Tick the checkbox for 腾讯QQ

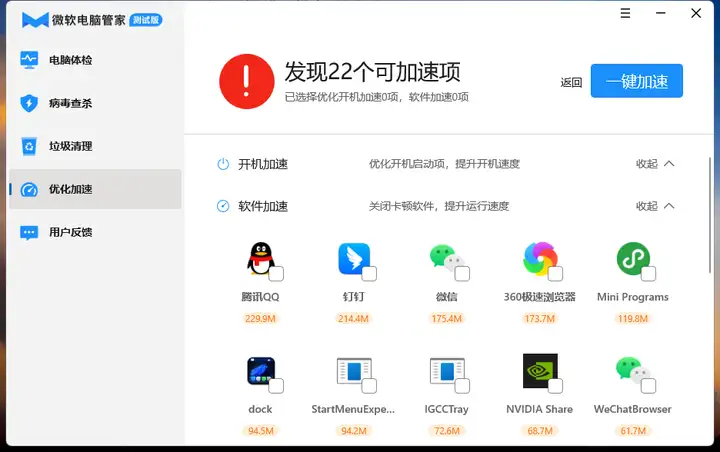click(x=276, y=274)
